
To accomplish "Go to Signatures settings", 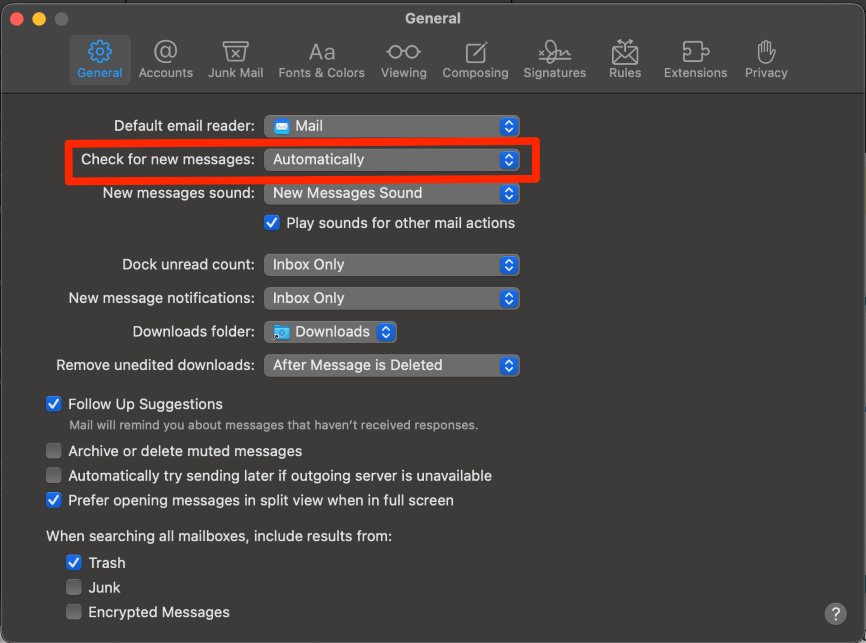I will 555,60.
